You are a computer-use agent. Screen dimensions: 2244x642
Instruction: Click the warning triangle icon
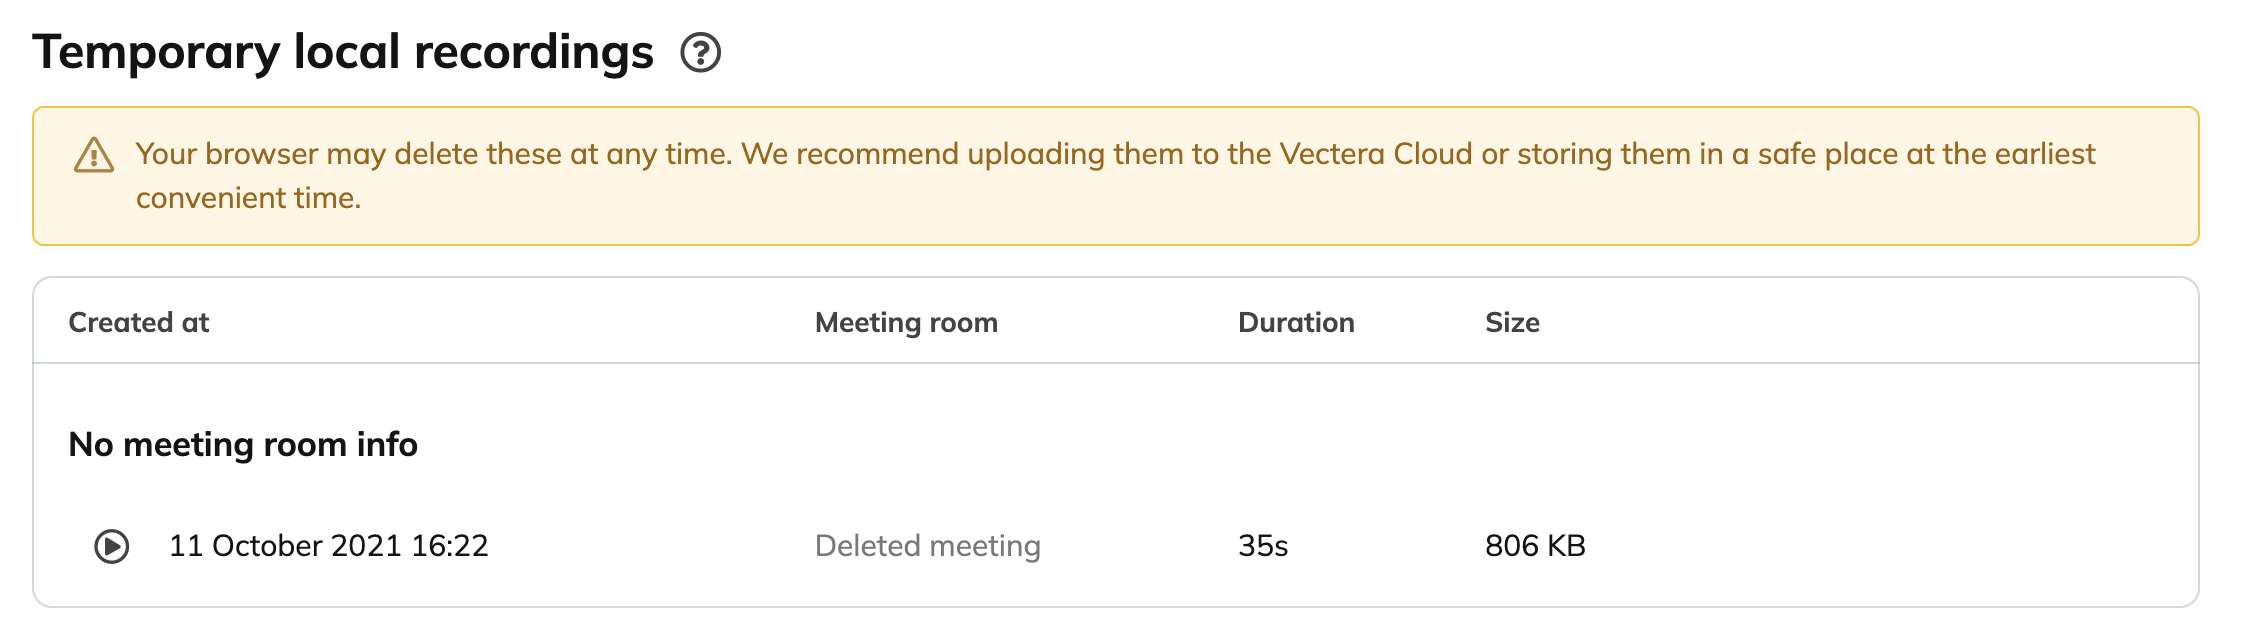click(x=94, y=155)
